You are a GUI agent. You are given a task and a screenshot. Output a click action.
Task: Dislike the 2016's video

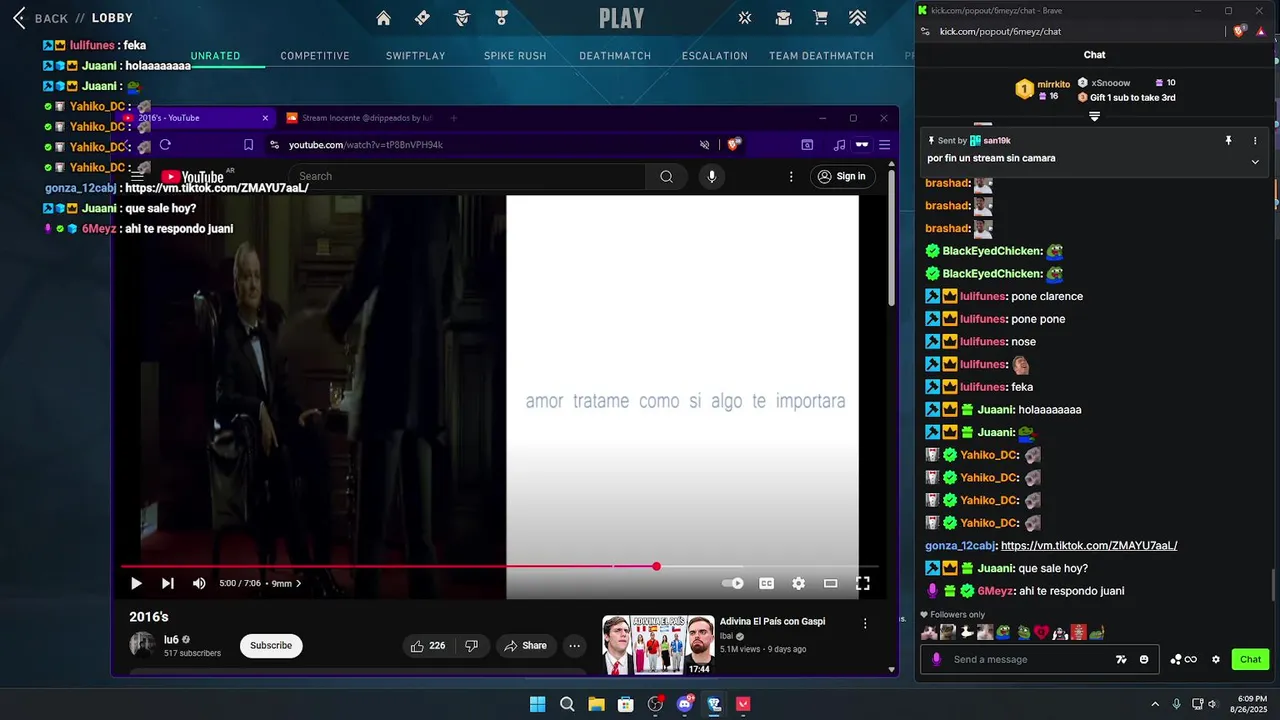[471, 646]
